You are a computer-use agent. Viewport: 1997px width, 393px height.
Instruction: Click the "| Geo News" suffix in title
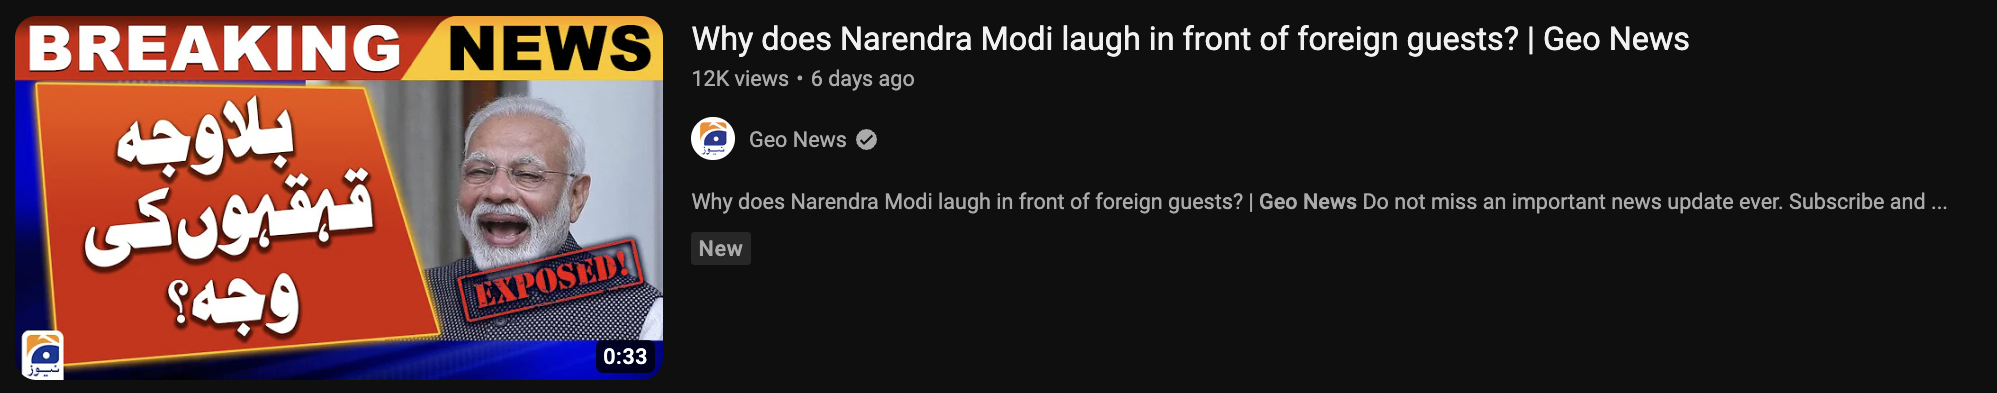pyautogui.click(x=1608, y=39)
